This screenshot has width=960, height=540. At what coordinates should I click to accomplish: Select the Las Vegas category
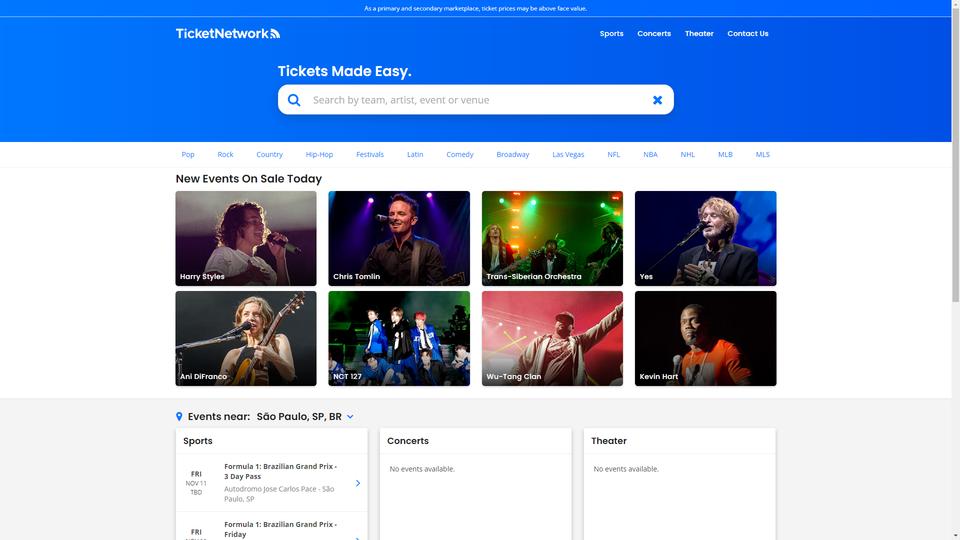tap(568, 154)
